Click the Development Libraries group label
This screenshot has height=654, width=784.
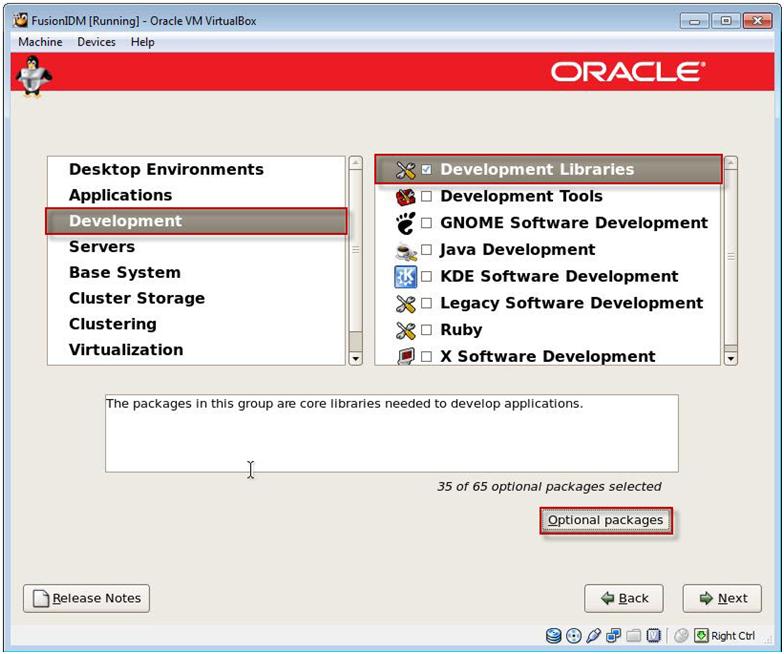coord(537,170)
